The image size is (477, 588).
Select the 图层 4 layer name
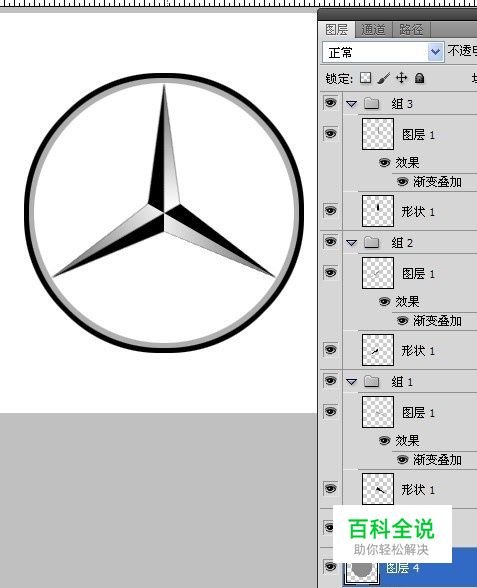pyautogui.click(x=403, y=568)
